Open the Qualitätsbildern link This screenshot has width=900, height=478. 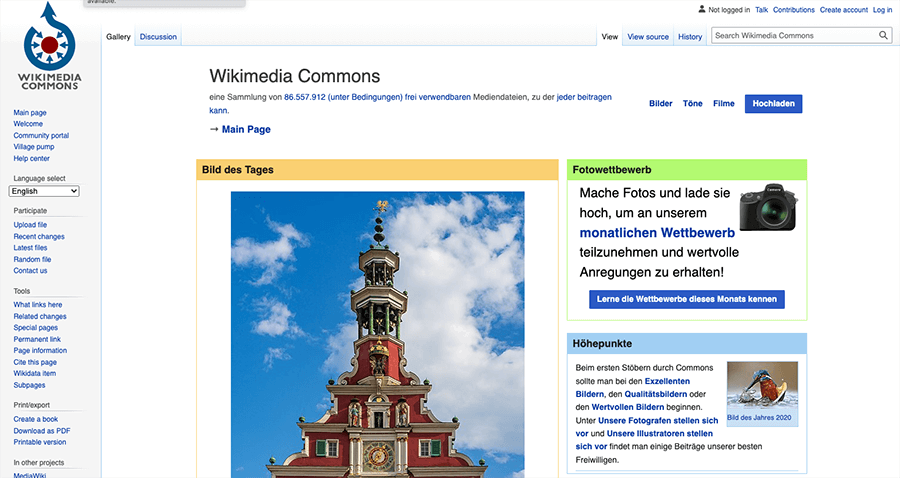[655, 394]
